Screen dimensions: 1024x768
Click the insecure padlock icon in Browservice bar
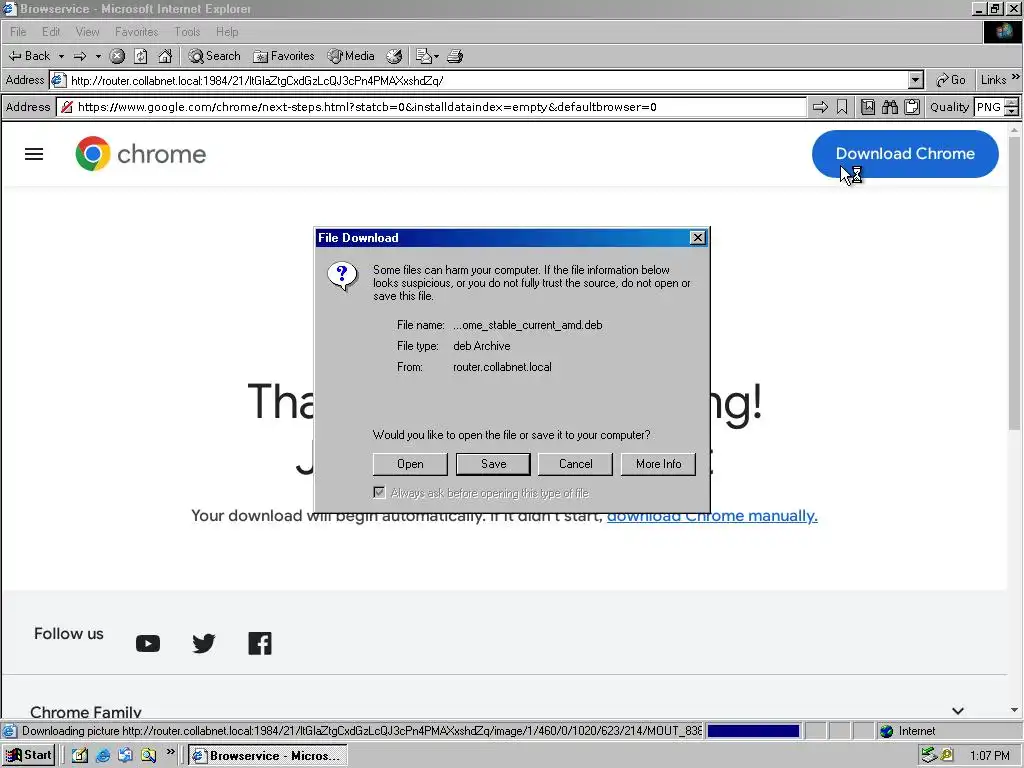[67, 107]
